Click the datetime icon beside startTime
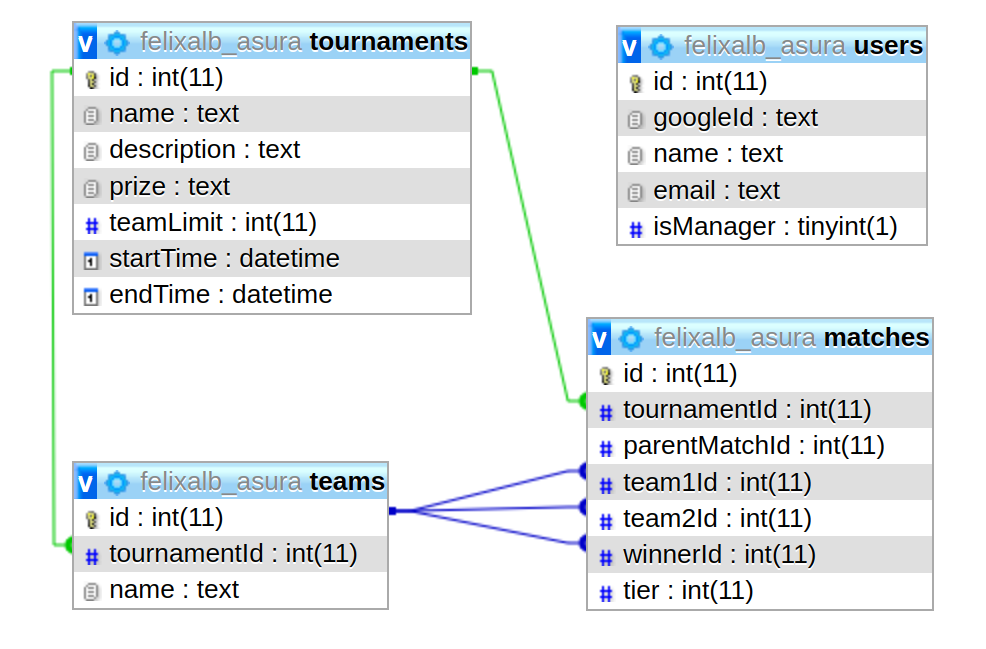This screenshot has height=649, width=986. pyautogui.click(x=91, y=260)
